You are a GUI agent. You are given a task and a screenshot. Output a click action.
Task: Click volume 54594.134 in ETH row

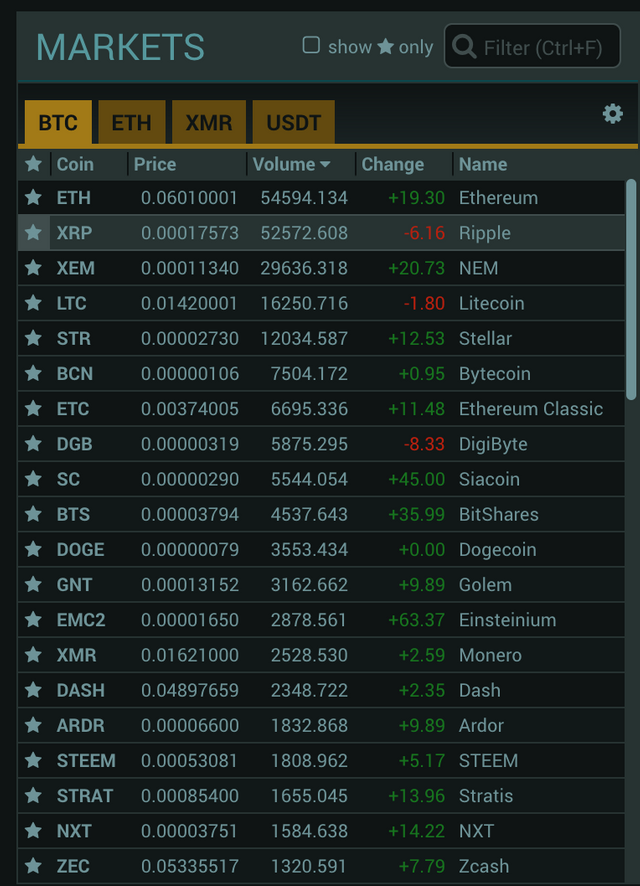[x=304, y=198]
